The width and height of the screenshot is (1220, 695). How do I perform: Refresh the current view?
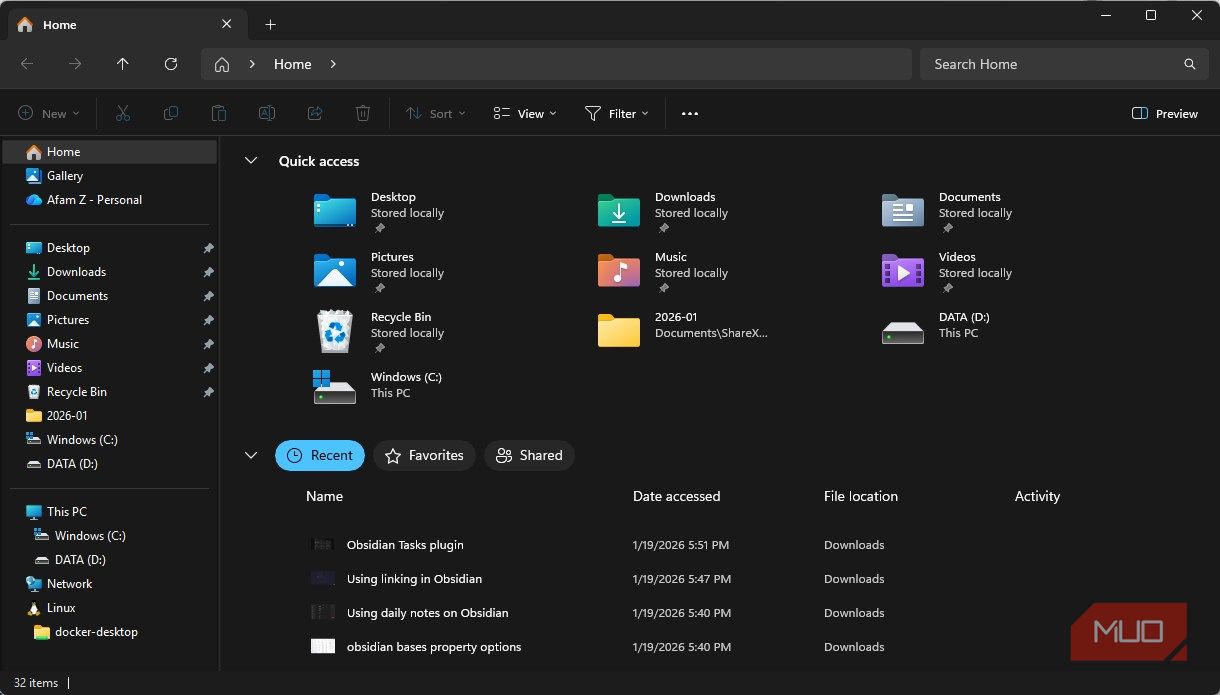click(x=171, y=64)
